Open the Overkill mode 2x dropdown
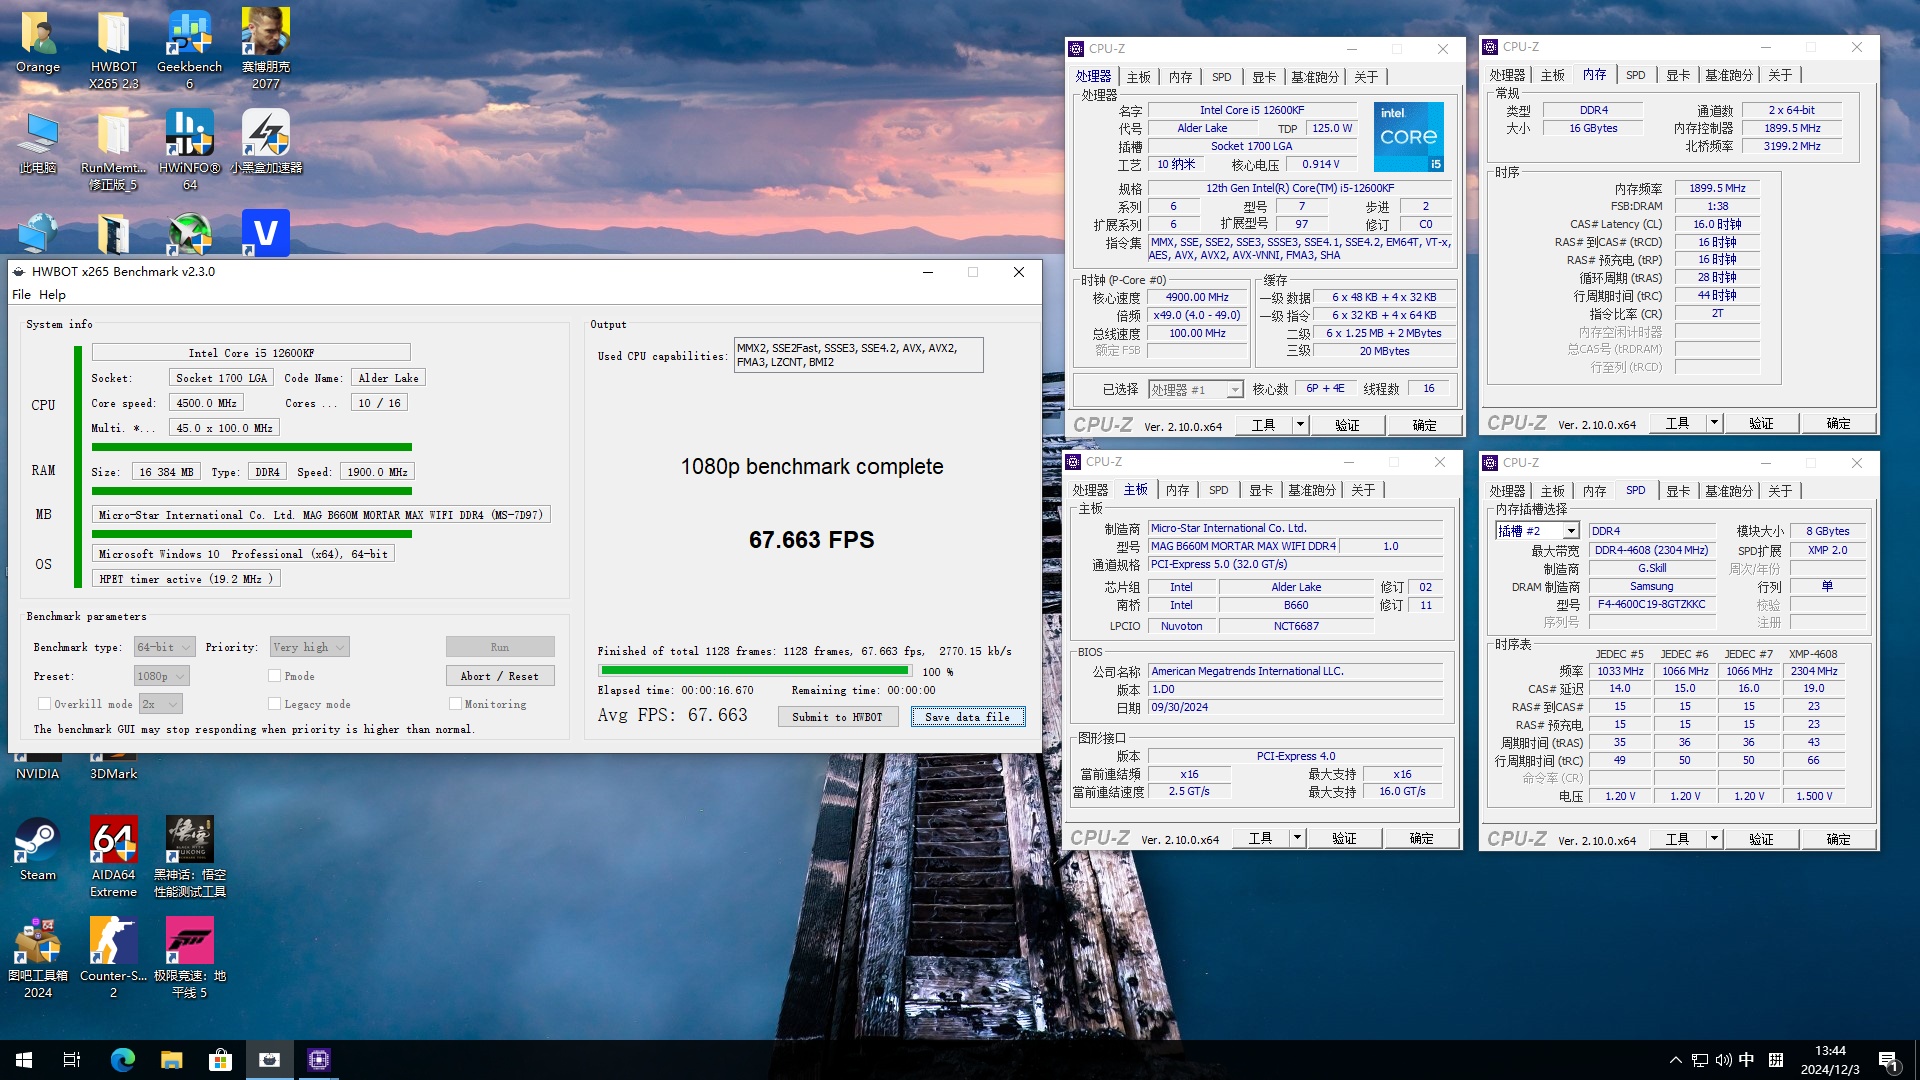Viewport: 1920px width, 1080px height. [x=160, y=704]
